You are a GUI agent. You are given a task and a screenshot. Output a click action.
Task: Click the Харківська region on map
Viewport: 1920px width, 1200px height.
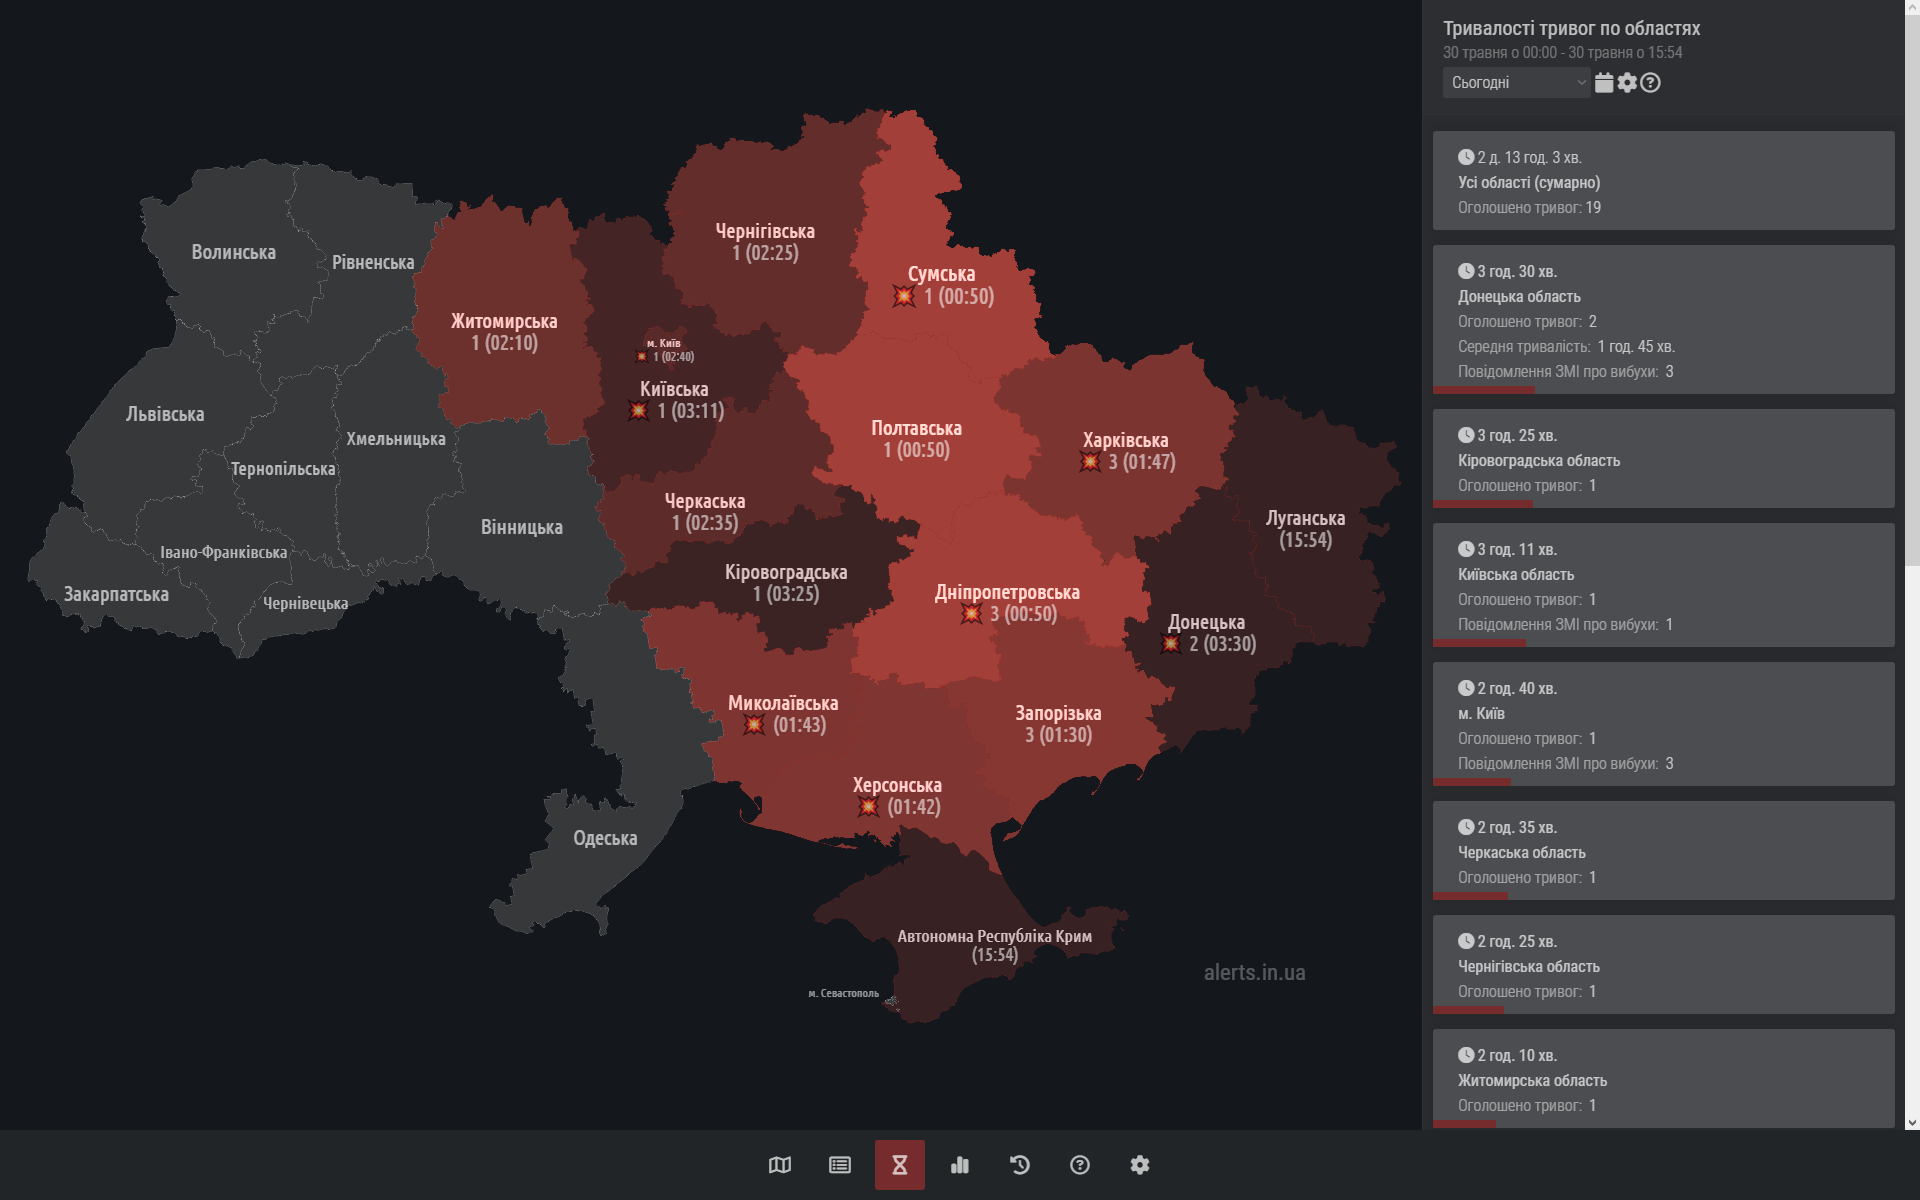pyautogui.click(x=1125, y=440)
